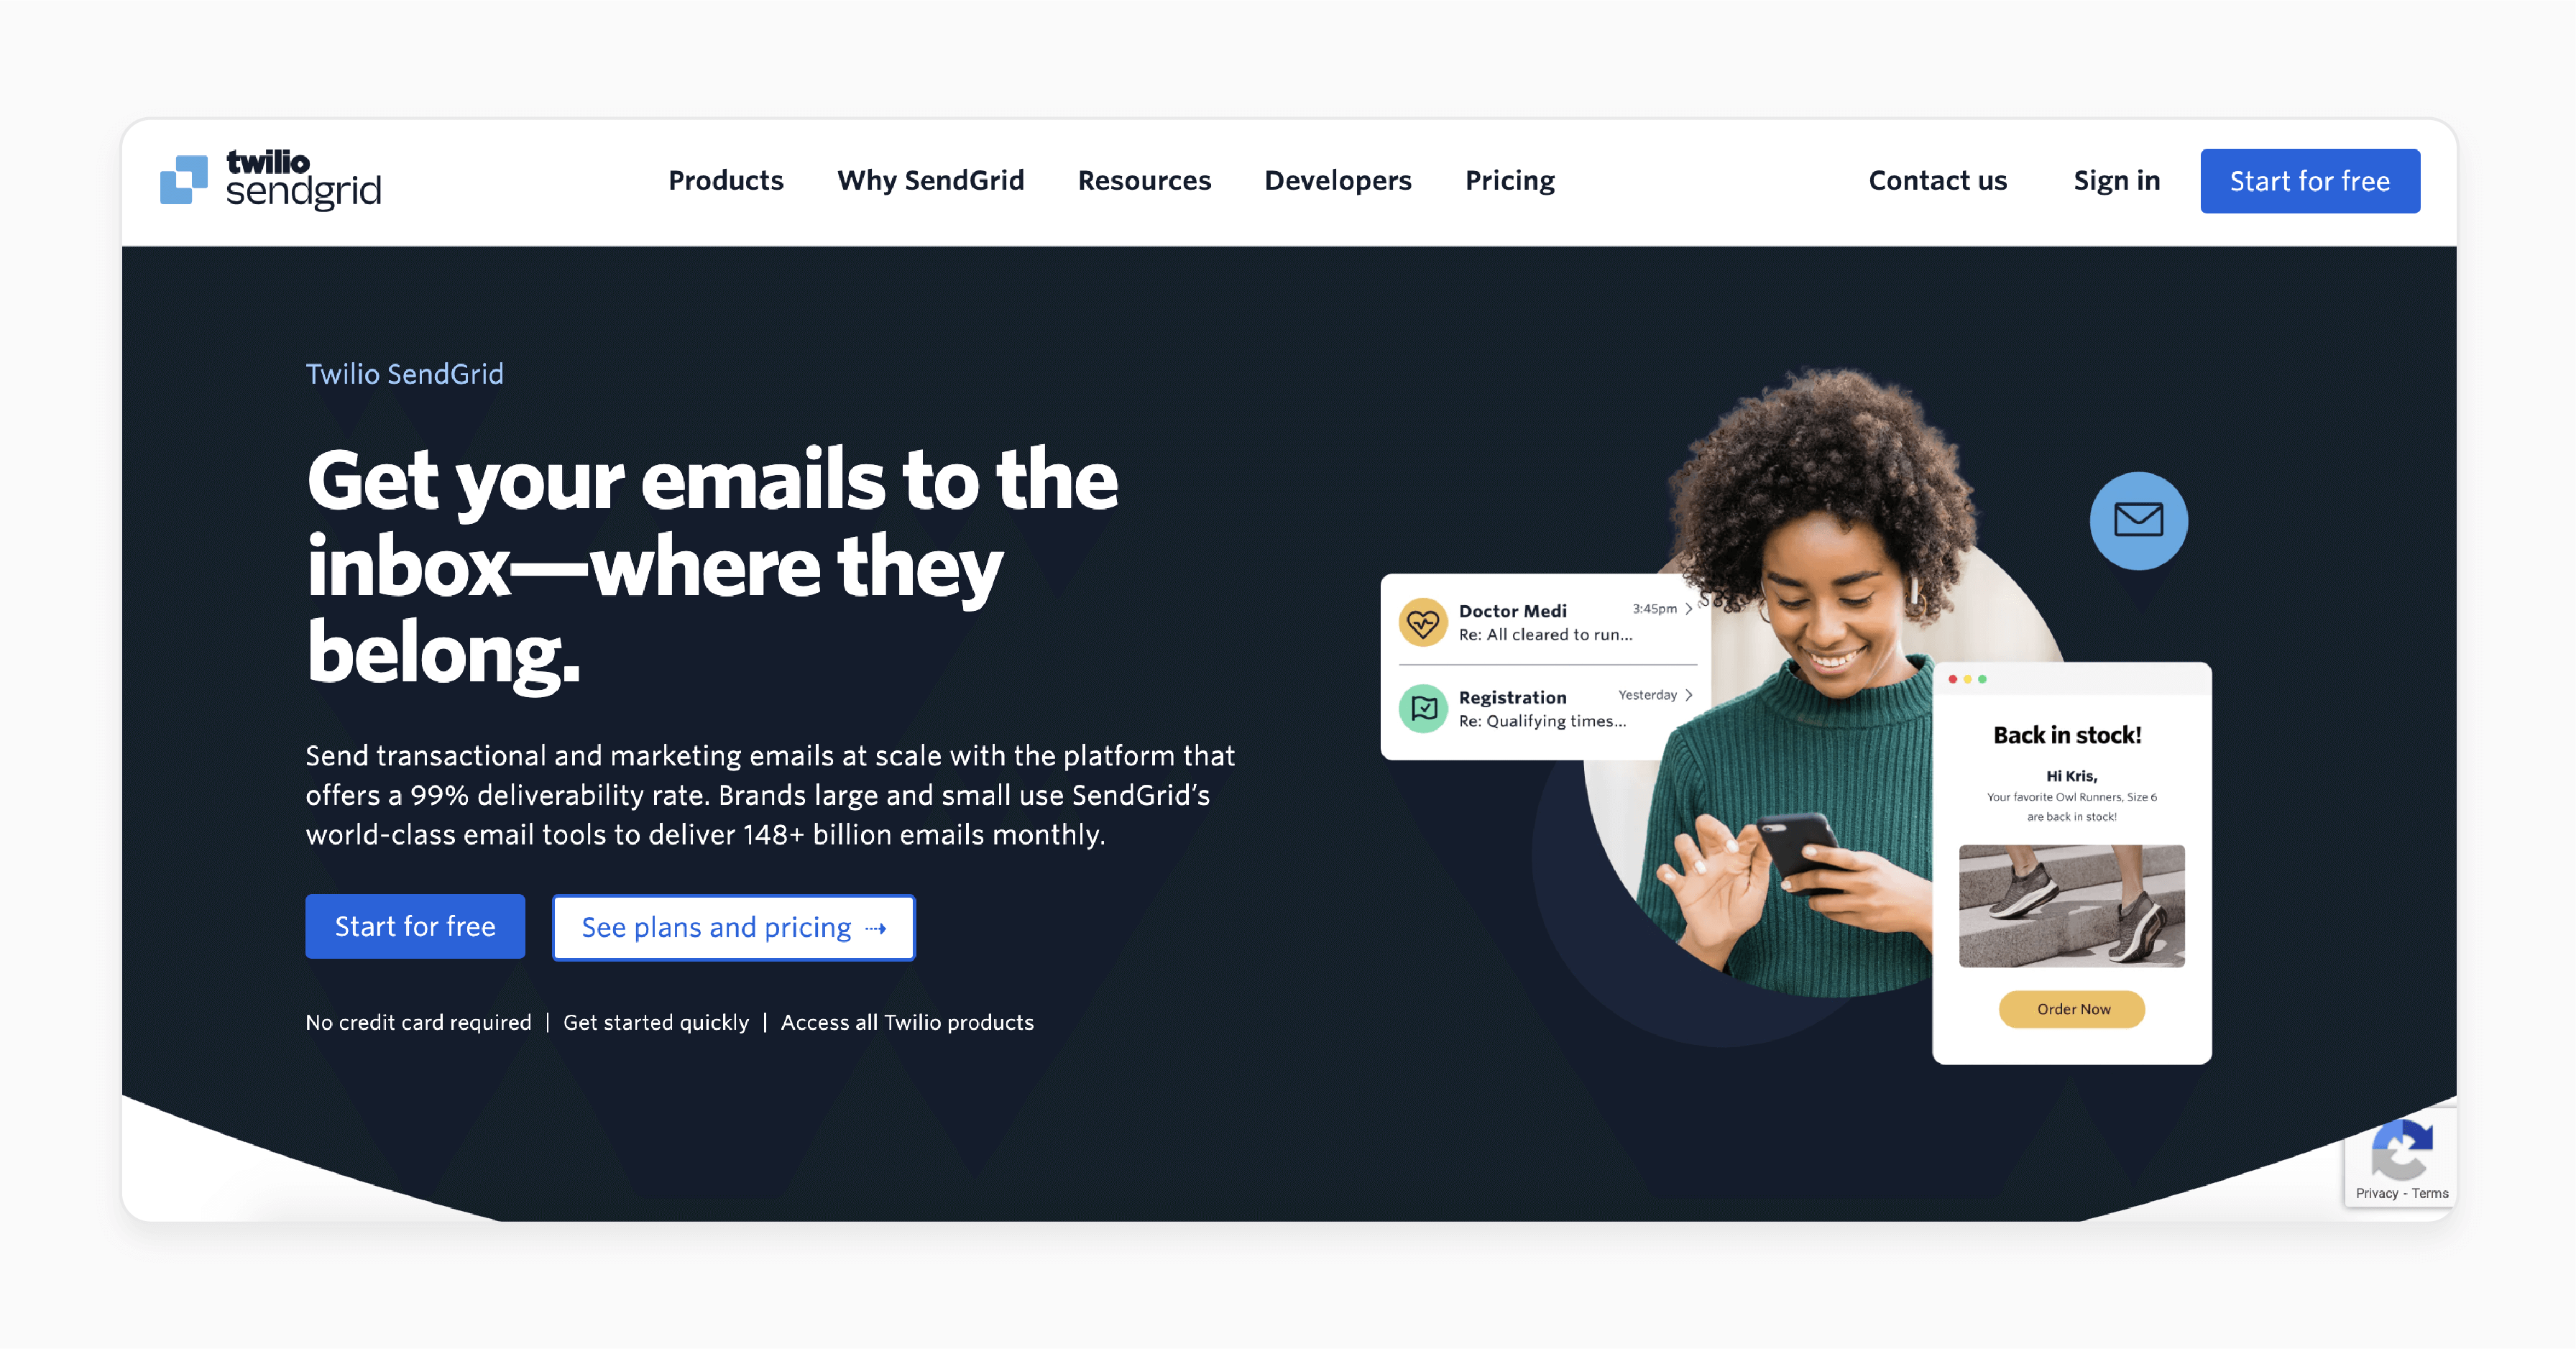Click the See plans and pricing link
The image size is (2576, 1349).
point(731,926)
